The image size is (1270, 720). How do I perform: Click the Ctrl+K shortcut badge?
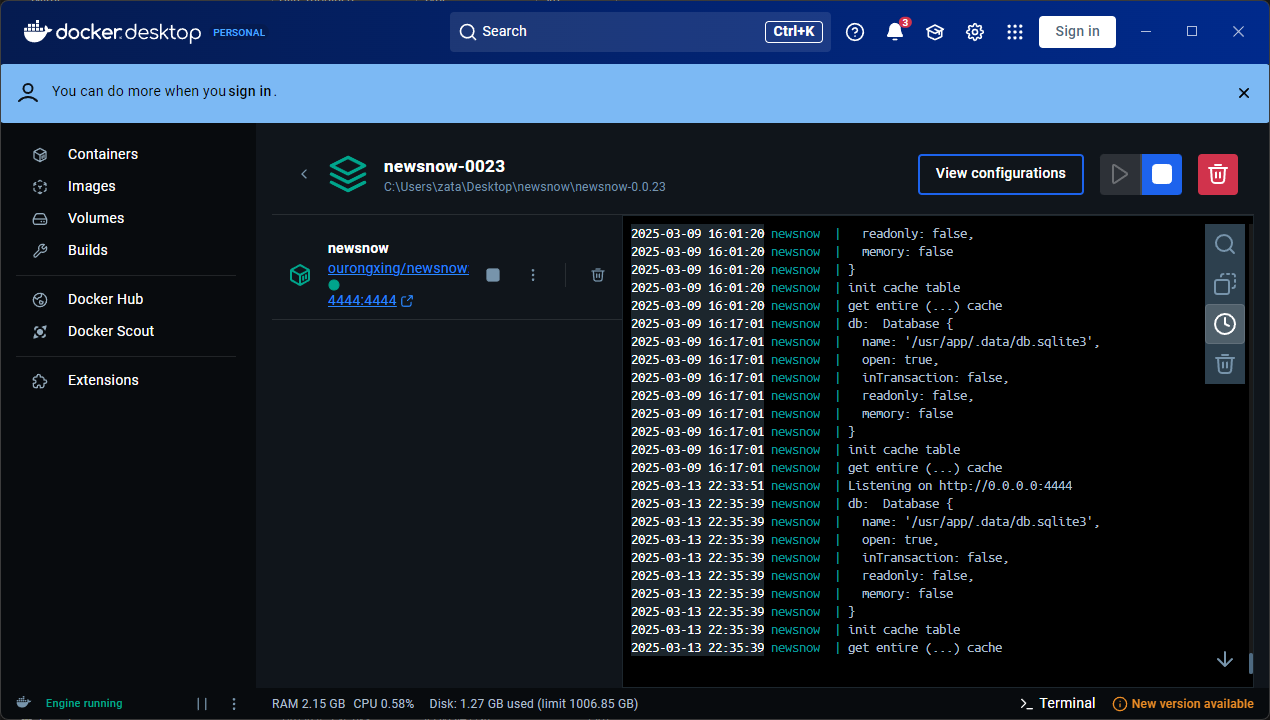pyautogui.click(x=794, y=32)
